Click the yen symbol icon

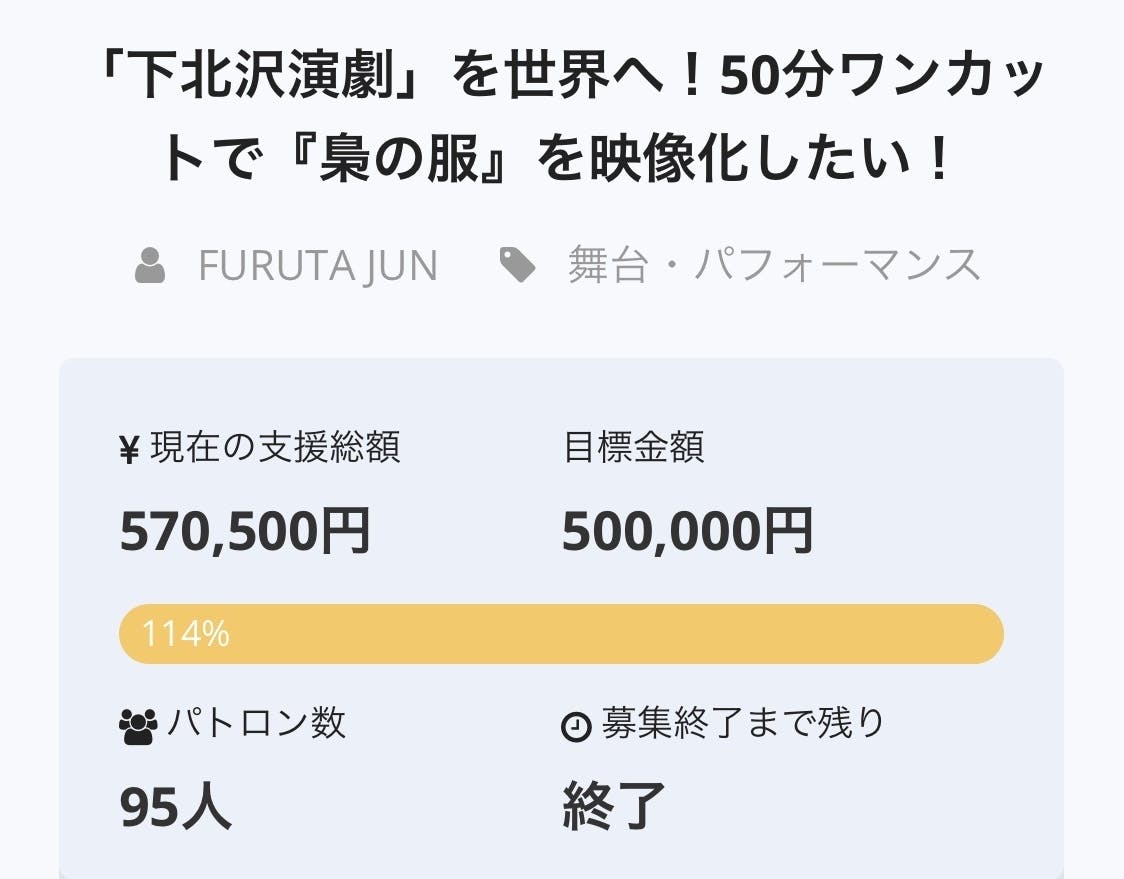pyautogui.click(x=129, y=450)
